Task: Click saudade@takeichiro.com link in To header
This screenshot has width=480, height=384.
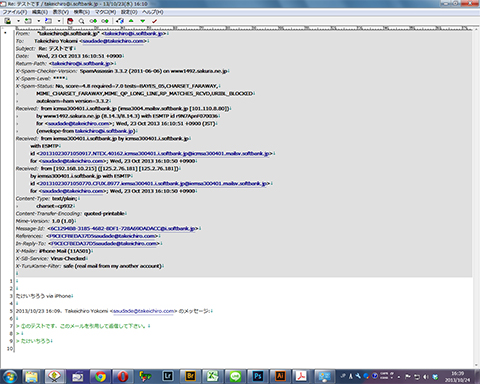Action: [x=113, y=41]
